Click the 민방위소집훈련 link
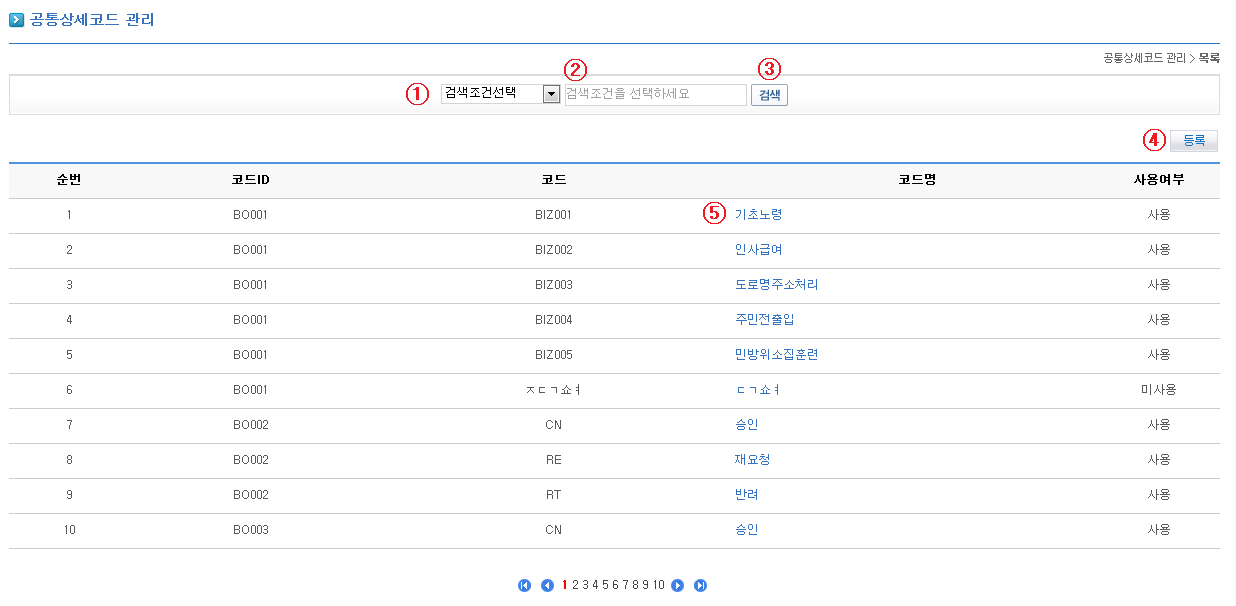Screen dimensions: 1236x606 [776, 355]
